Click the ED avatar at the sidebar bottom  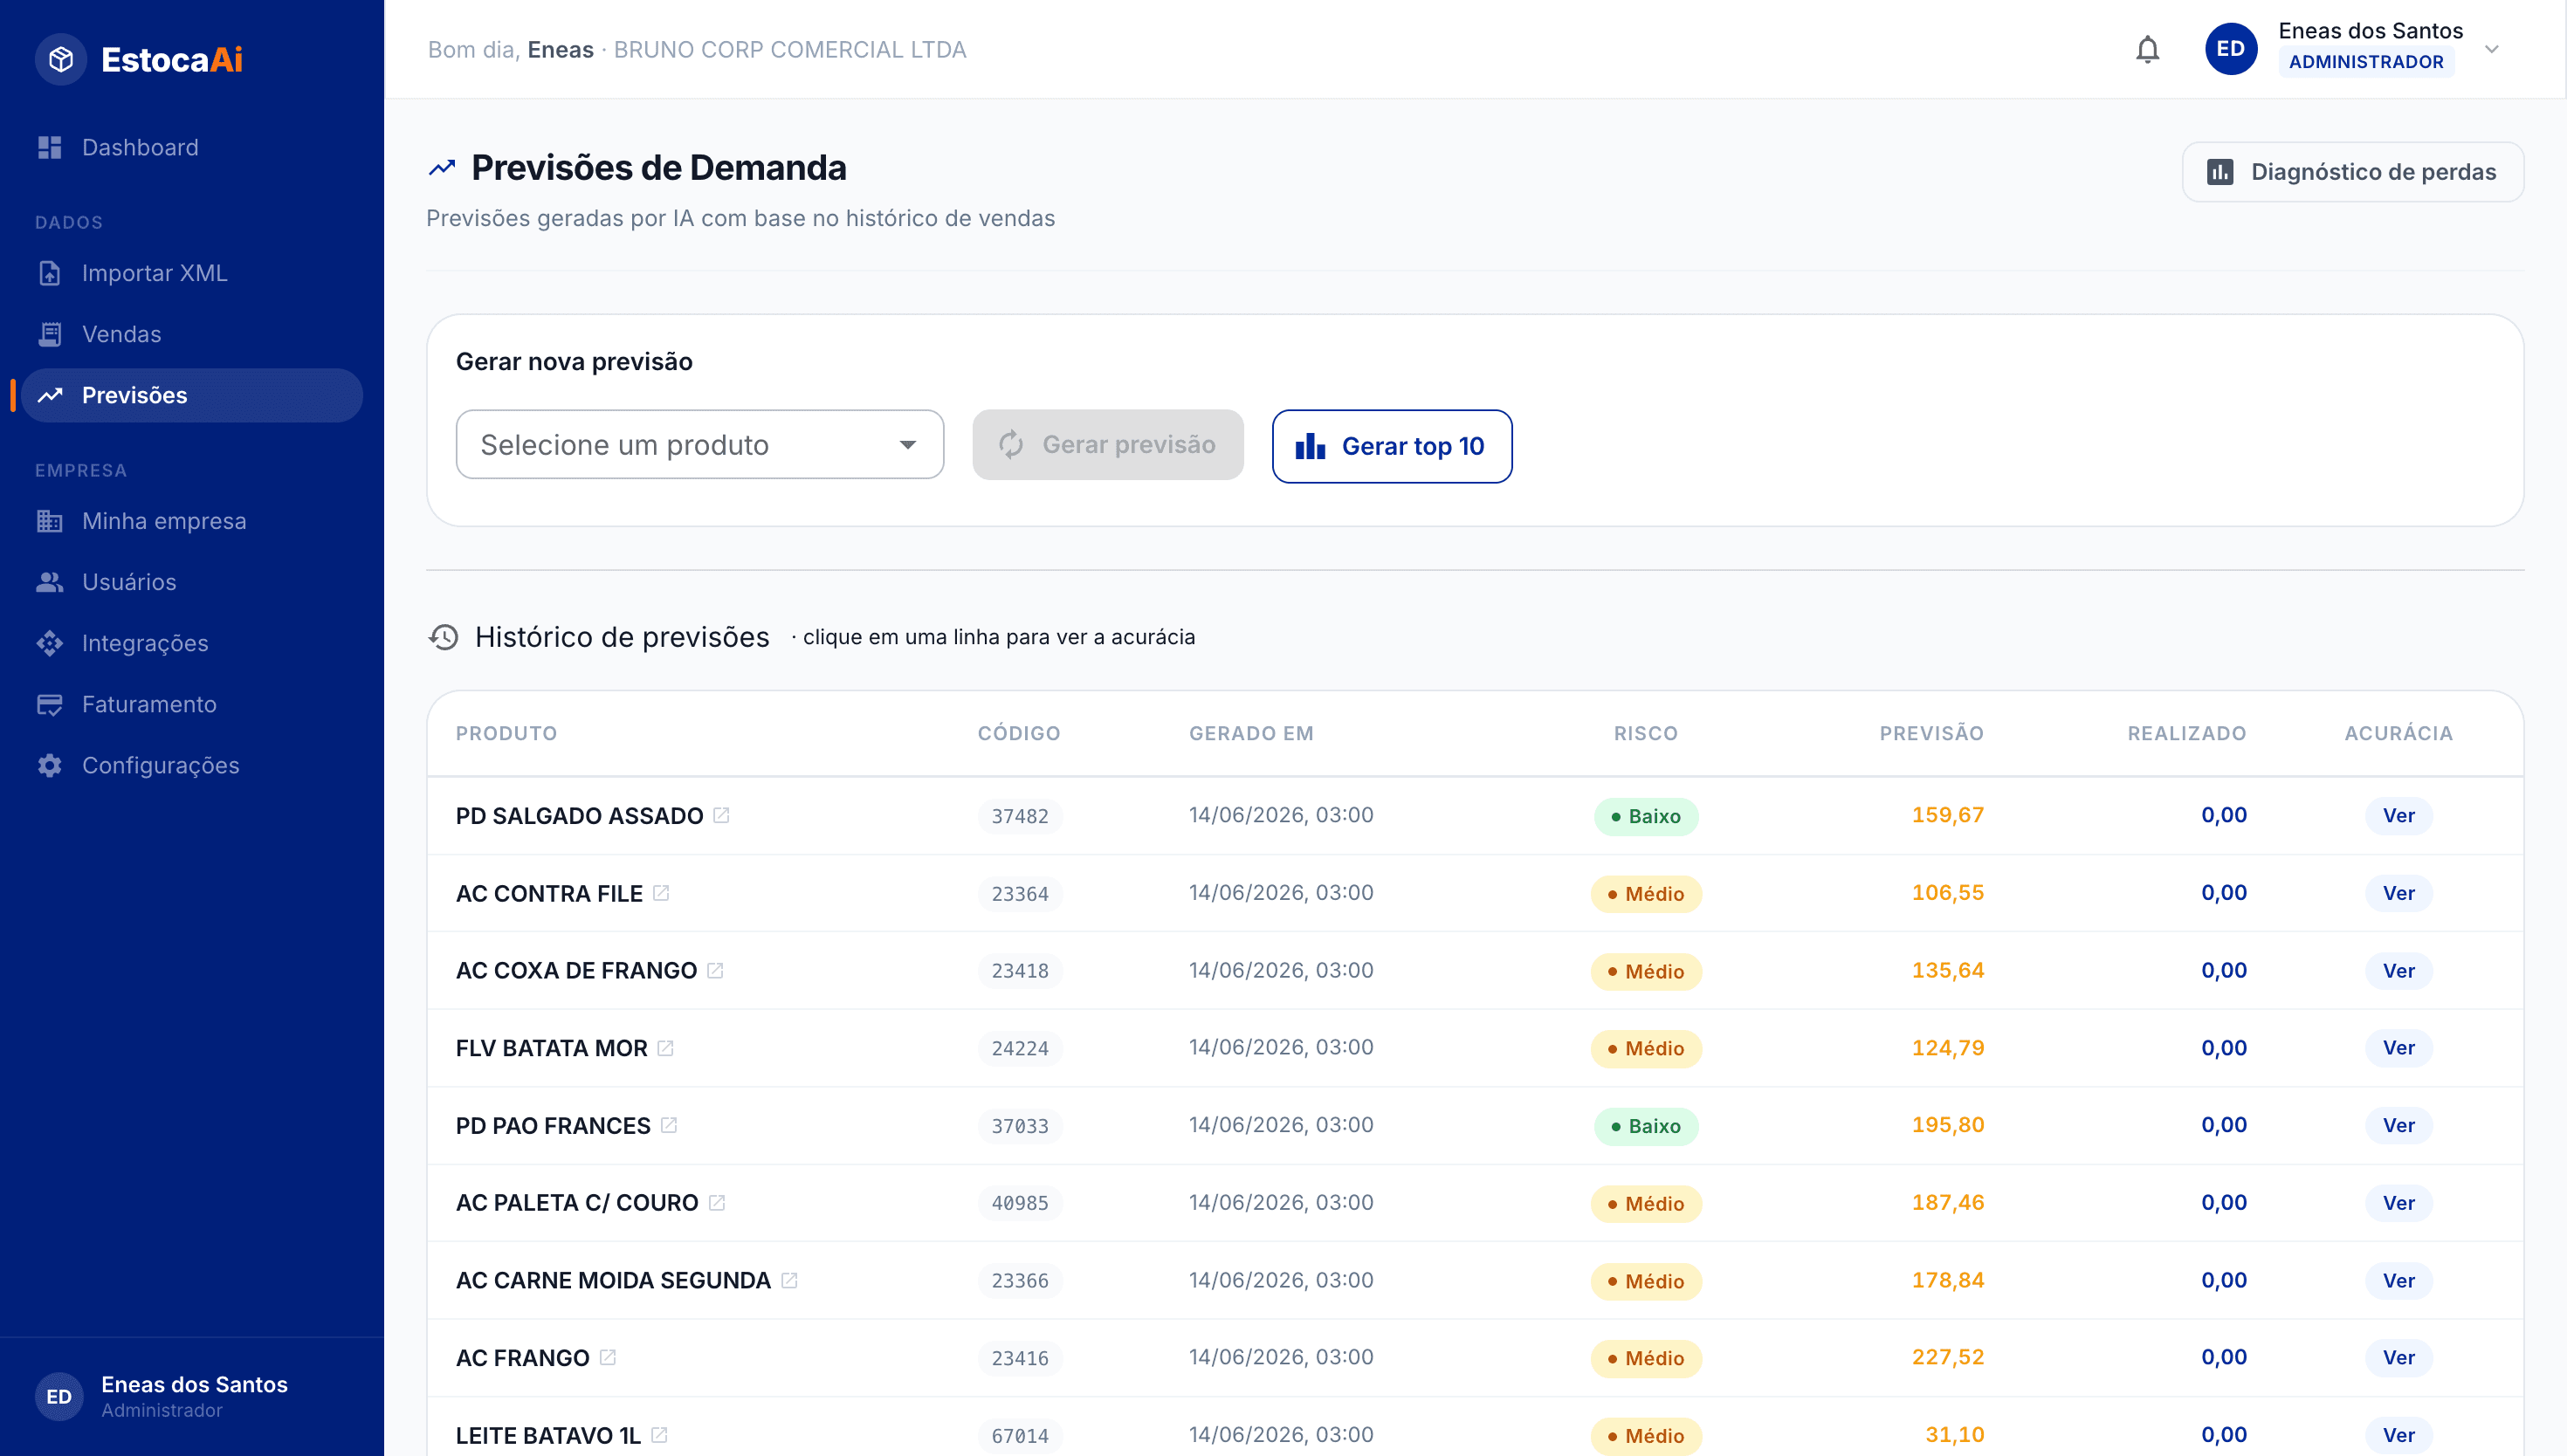pyautogui.click(x=59, y=1396)
